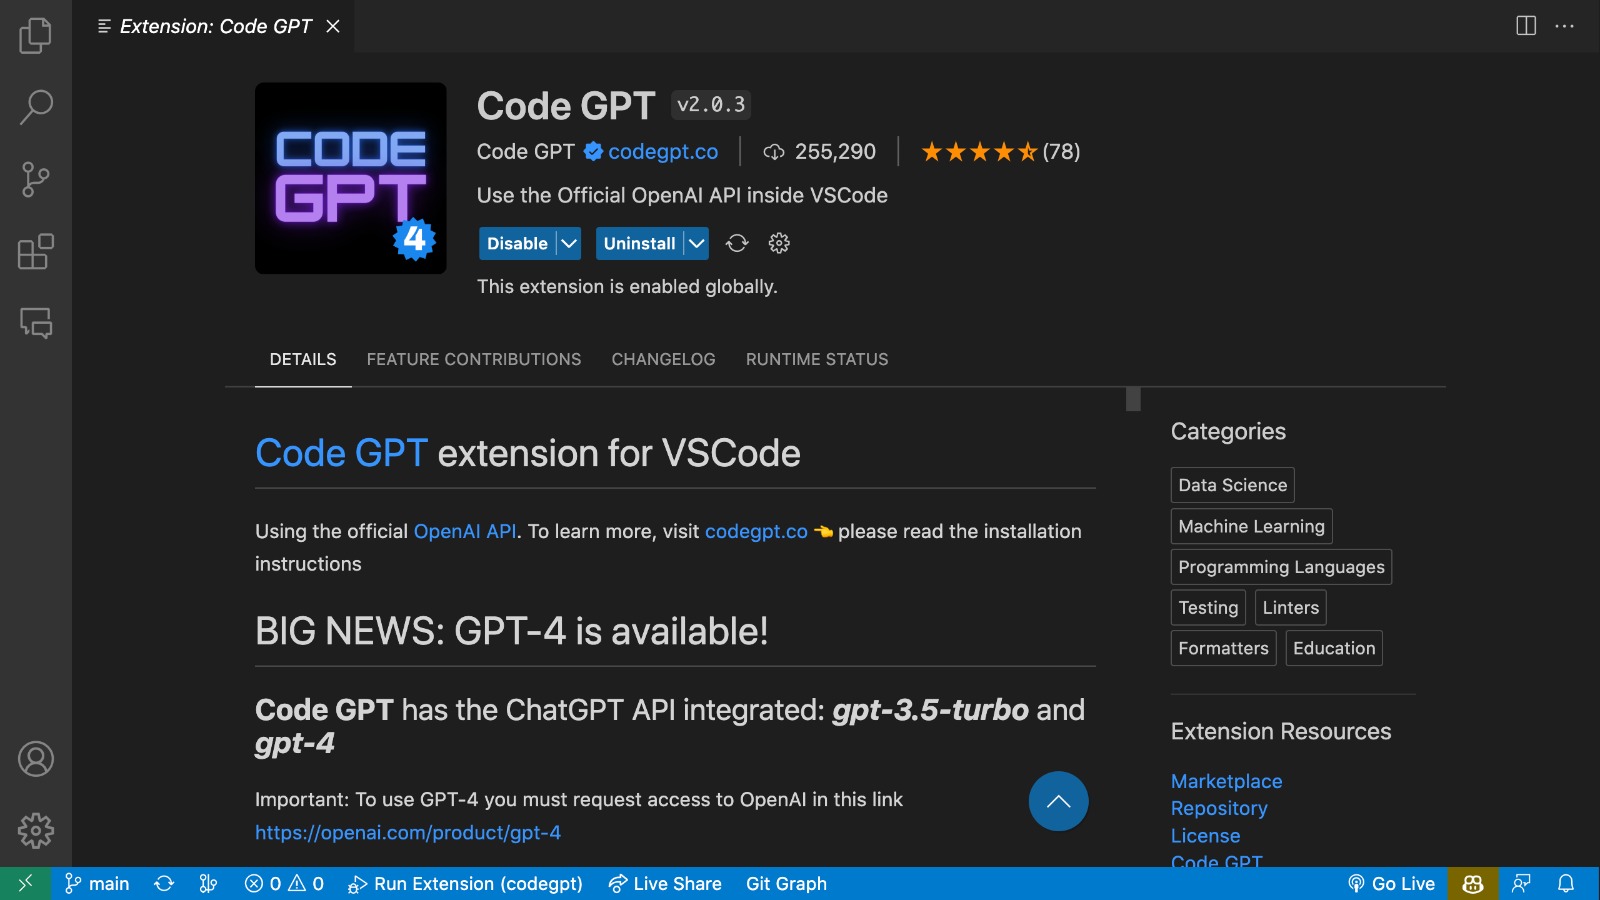Click the extension sync/auto-update icon
The image size is (1600, 900).
tap(737, 243)
